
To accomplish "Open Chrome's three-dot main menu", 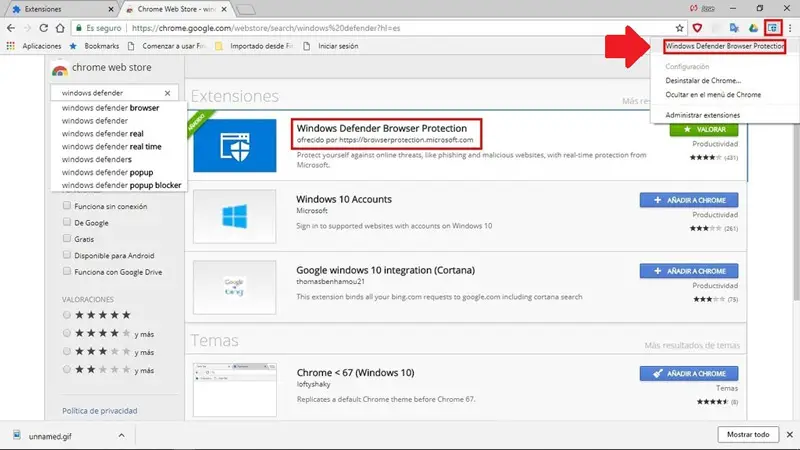I will 790,28.
